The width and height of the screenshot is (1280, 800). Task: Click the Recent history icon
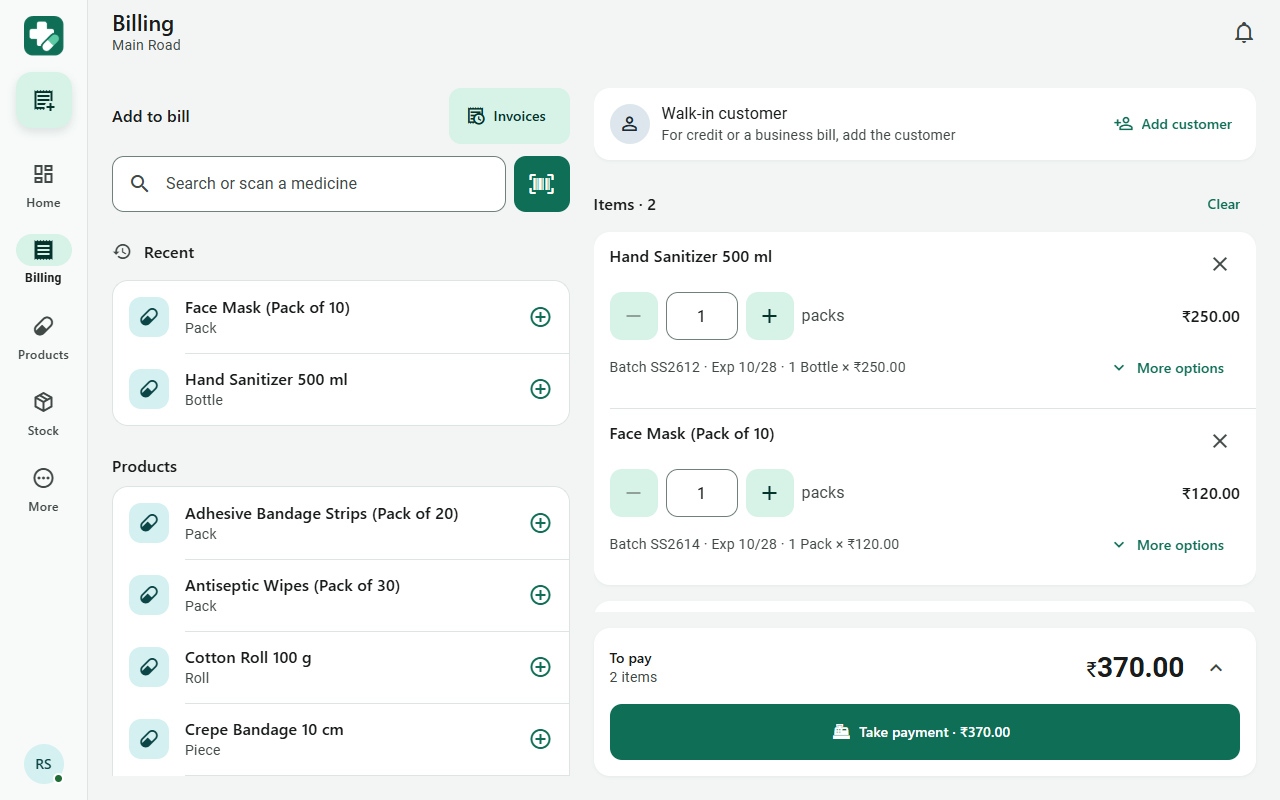122,252
